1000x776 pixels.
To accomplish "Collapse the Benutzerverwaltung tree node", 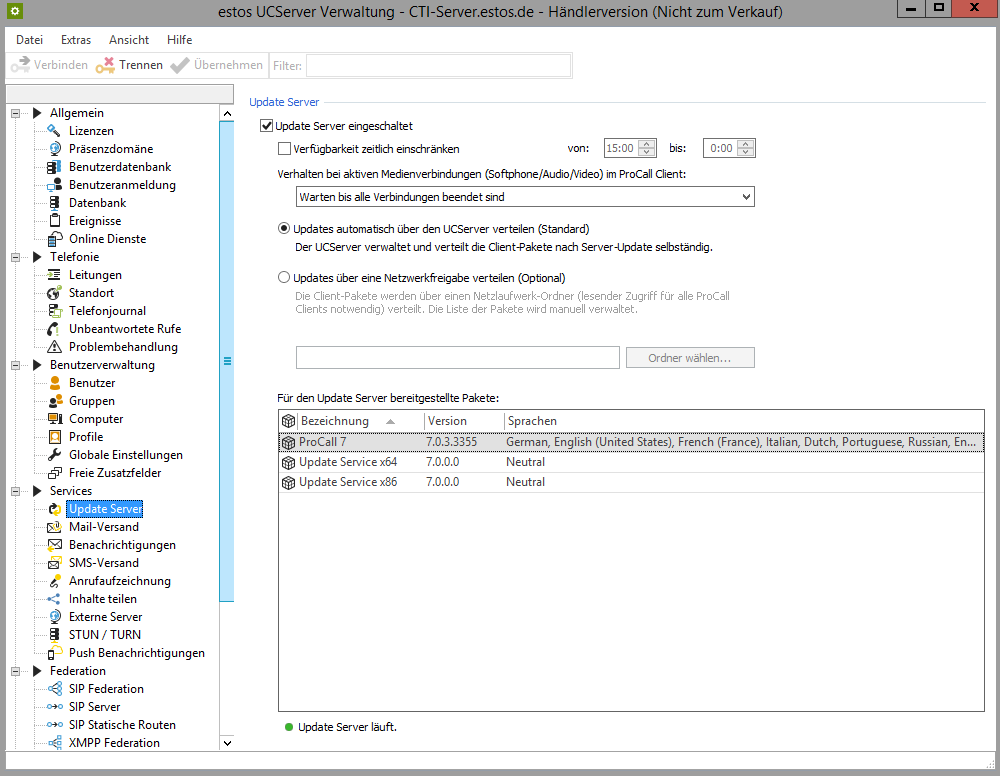I will (15, 365).
